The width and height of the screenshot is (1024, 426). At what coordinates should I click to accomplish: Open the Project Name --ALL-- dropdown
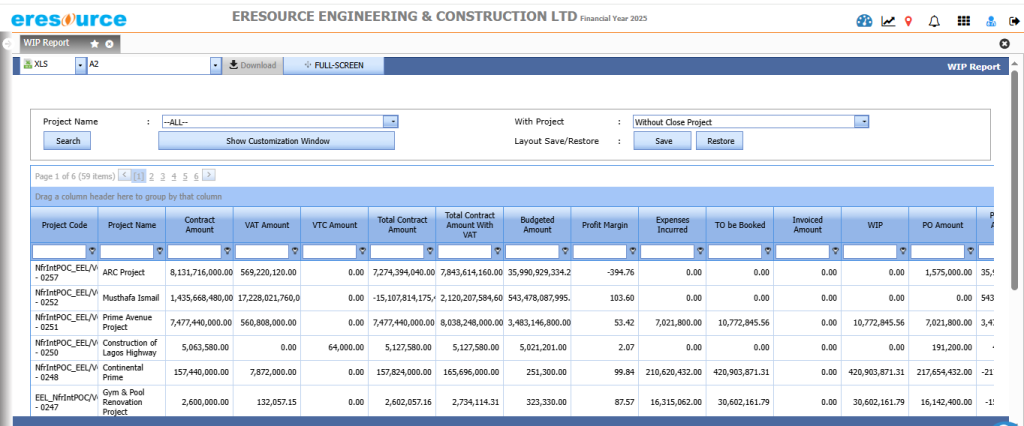coord(393,121)
